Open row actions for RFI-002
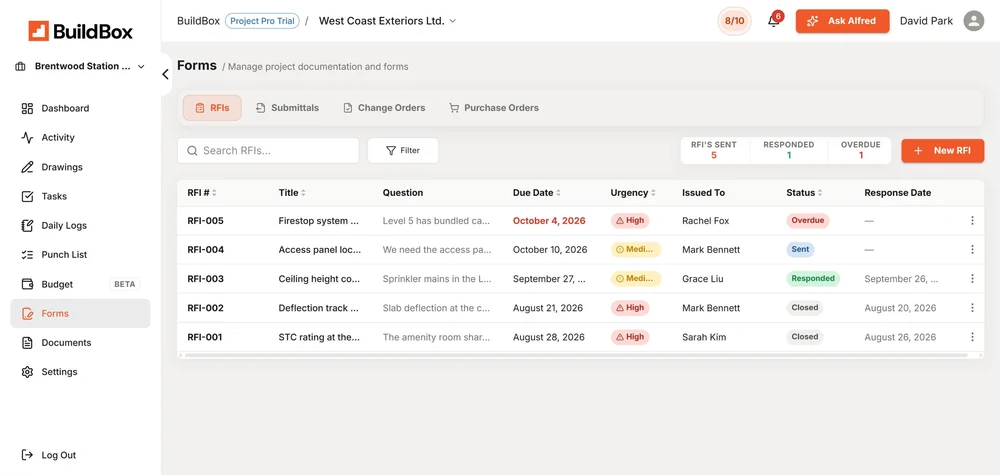This screenshot has width=1000, height=475. (972, 308)
